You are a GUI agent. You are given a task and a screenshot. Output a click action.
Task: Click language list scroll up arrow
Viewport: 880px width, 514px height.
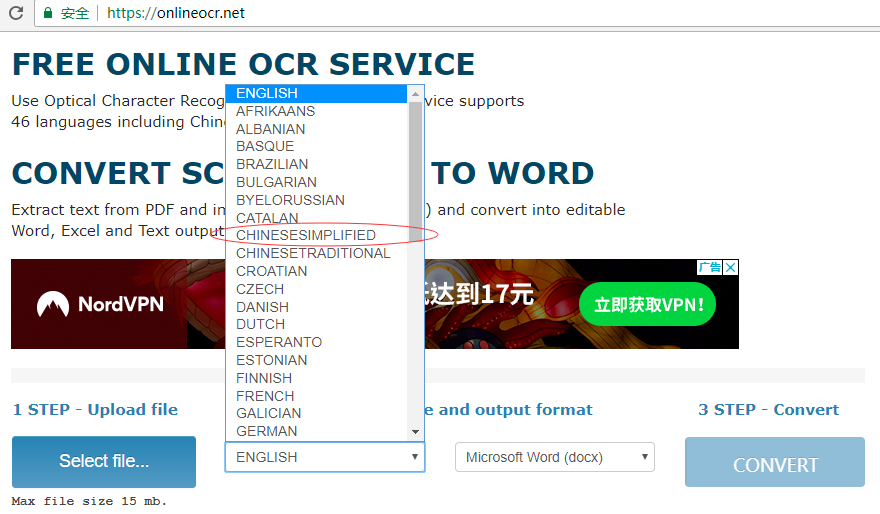tap(416, 93)
